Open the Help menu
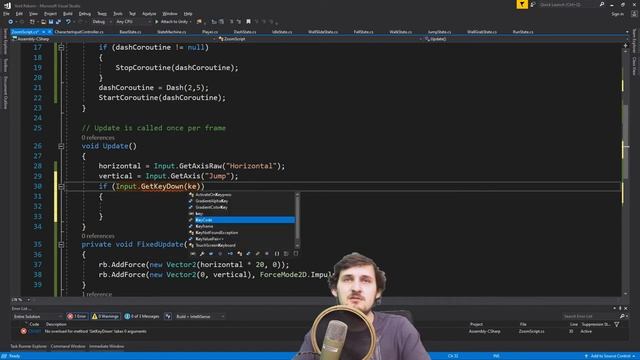This screenshot has height=360, width=640. coord(188,13)
